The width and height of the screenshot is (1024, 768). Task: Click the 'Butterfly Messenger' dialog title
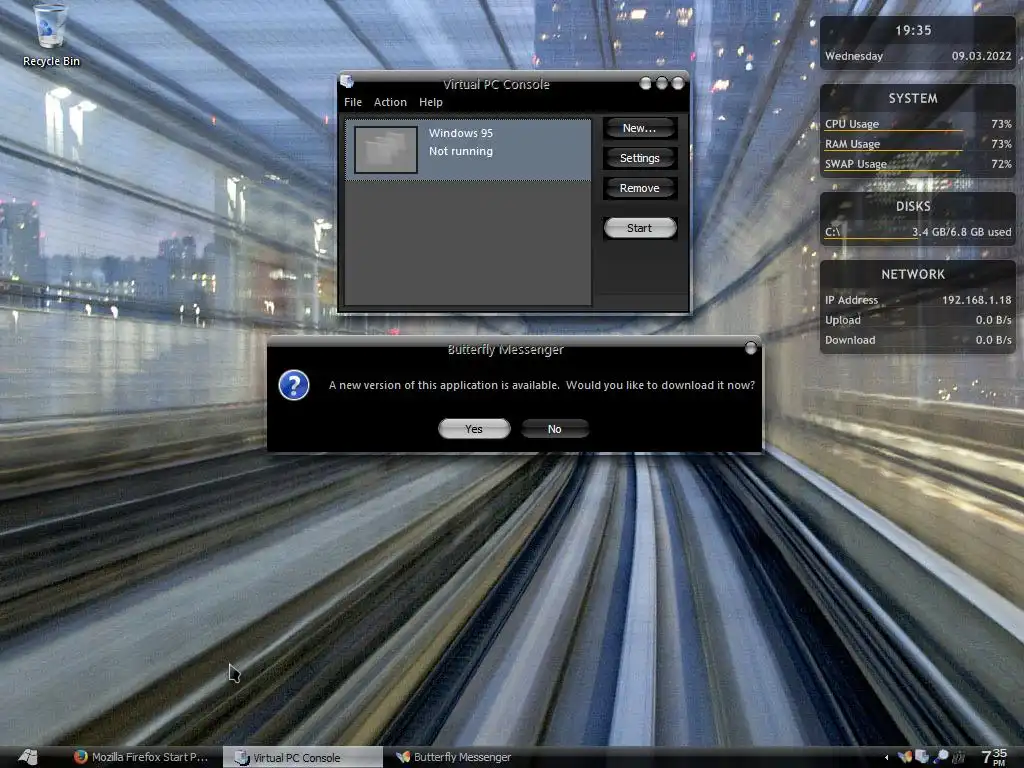pos(505,349)
